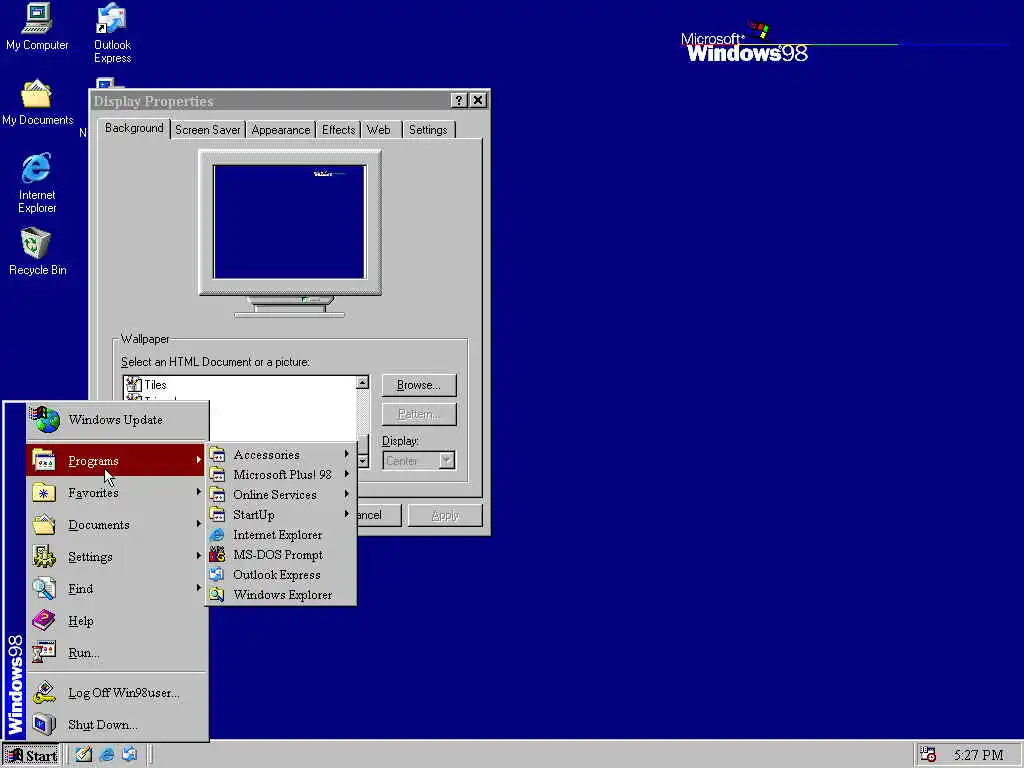1024x768 pixels.
Task: Click wallpaper list scroll up arrow
Action: (362, 383)
